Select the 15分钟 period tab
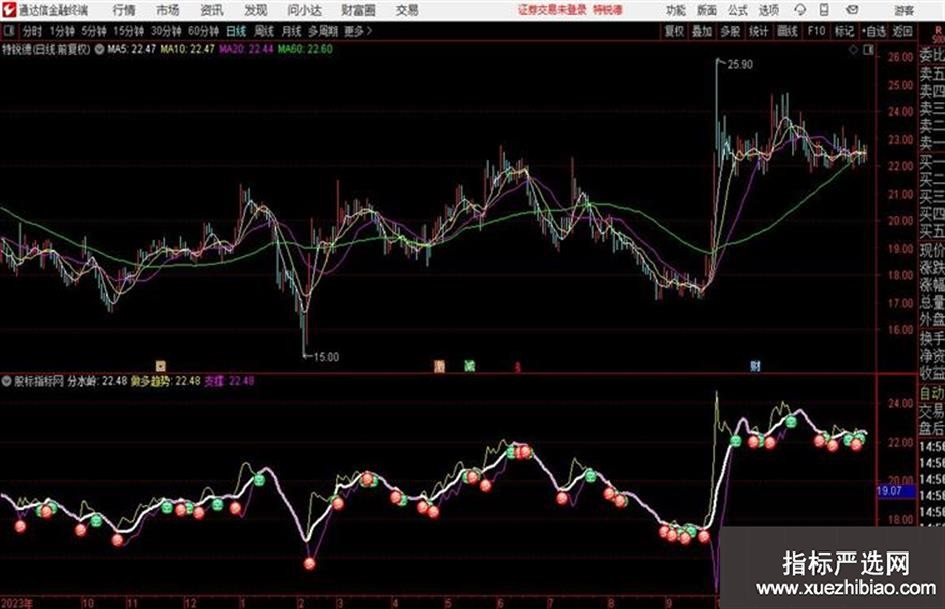Screen dimensions: 945x609 click(129, 31)
